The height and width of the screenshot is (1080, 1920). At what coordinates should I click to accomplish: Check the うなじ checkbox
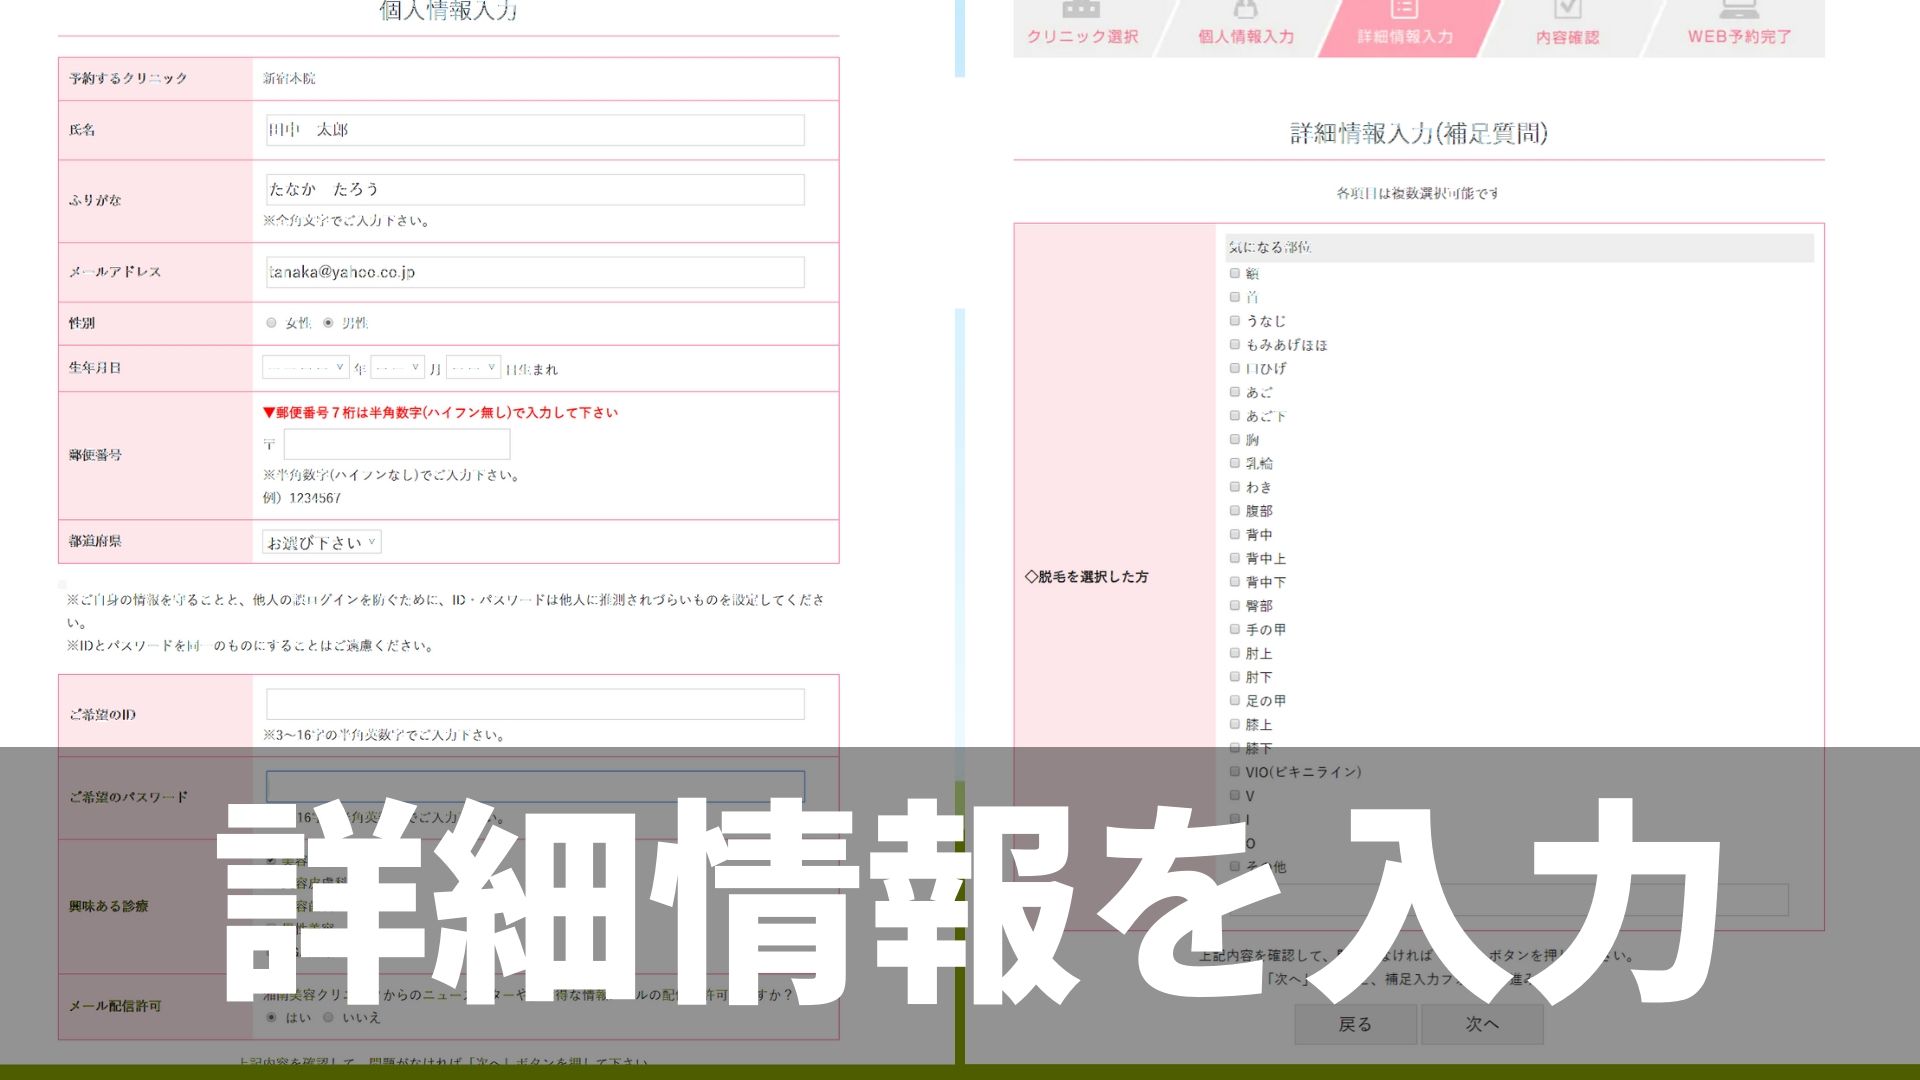click(1235, 321)
